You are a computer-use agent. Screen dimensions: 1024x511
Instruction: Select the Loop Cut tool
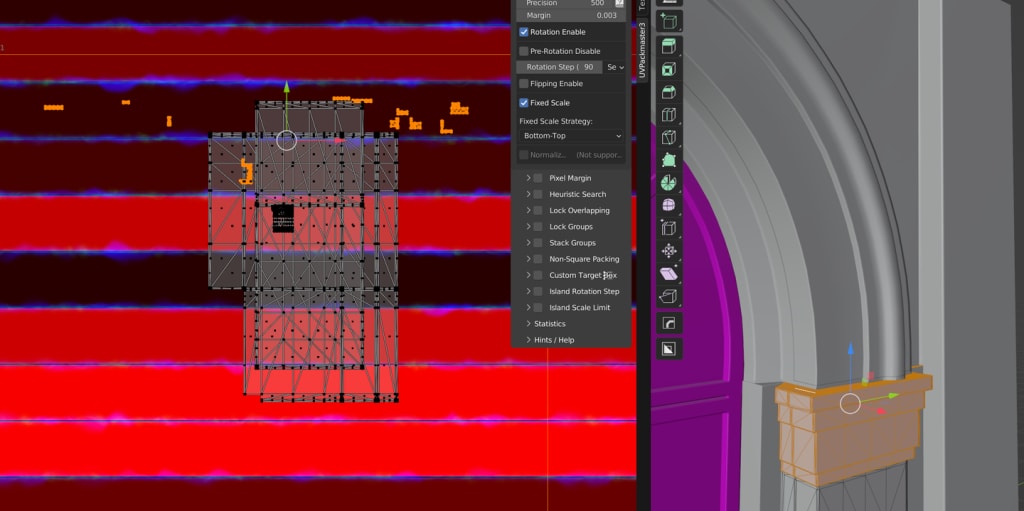[669, 115]
